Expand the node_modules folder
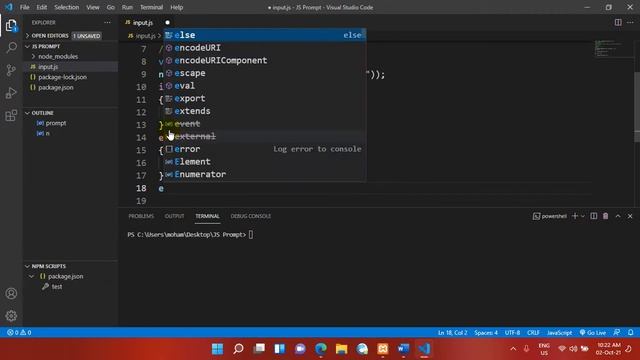The width and height of the screenshot is (640, 360). coord(58,56)
